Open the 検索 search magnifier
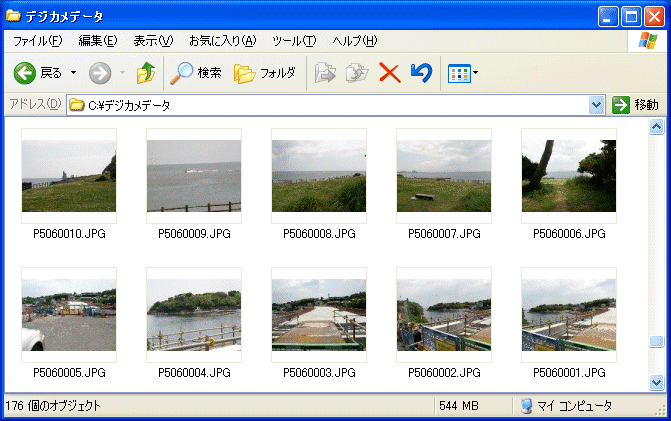 click(x=181, y=73)
